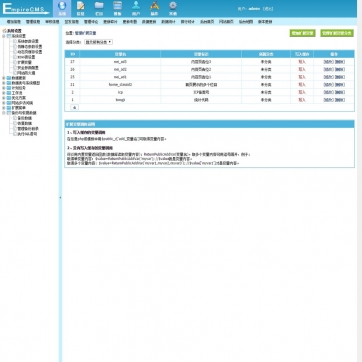Screen dimensions: 362x362
Task: Open the Columns folder icon in top bar
Action: click(x=99, y=9)
